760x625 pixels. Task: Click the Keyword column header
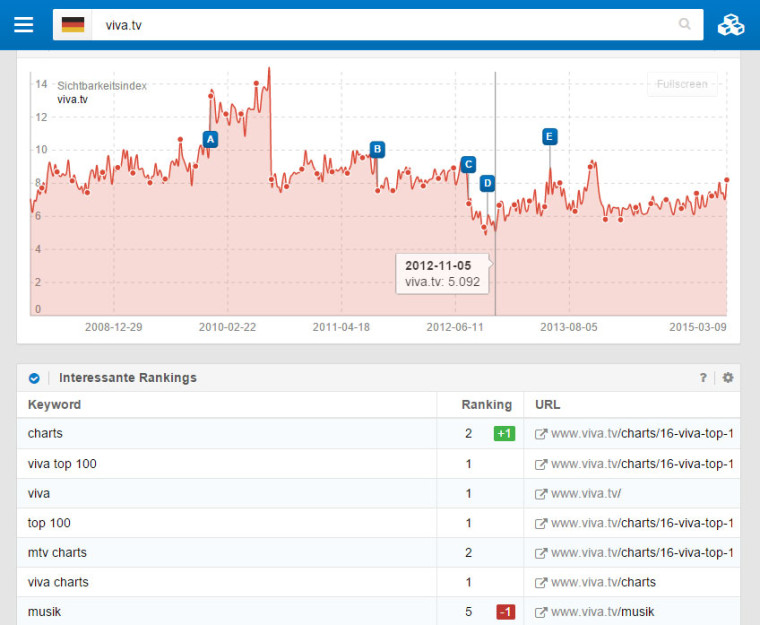click(x=54, y=405)
